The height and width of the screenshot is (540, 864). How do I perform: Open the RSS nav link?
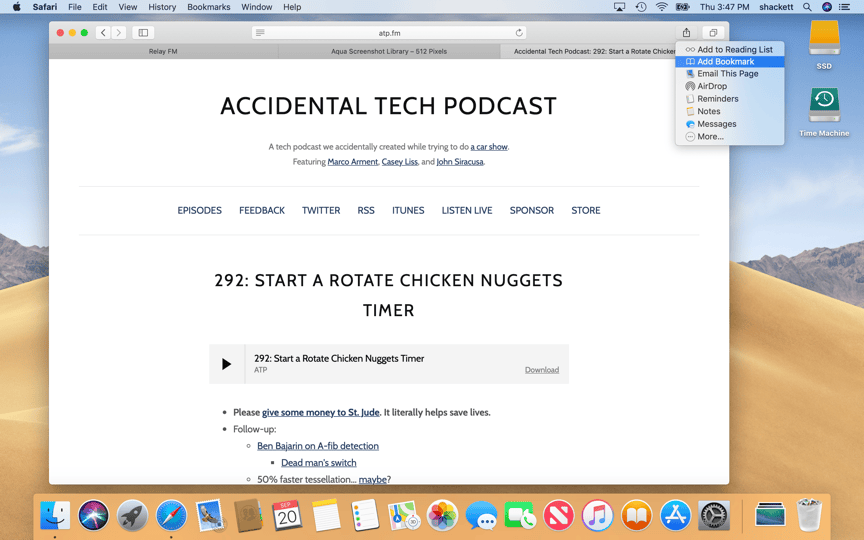point(366,210)
